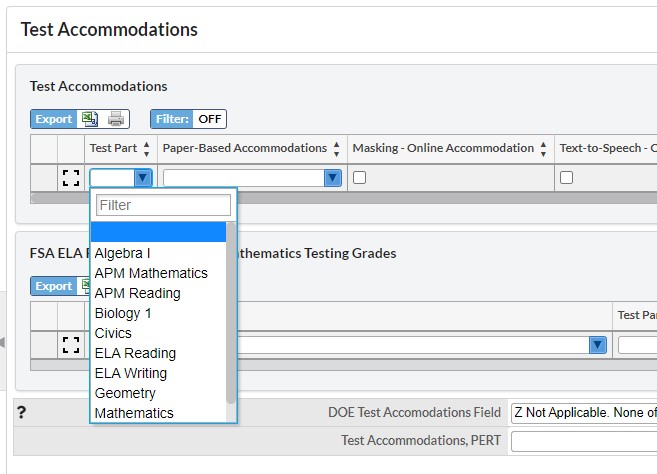Screen dimensions: 657x474
Task: Click the expand icon in first table row
Action: (71, 178)
